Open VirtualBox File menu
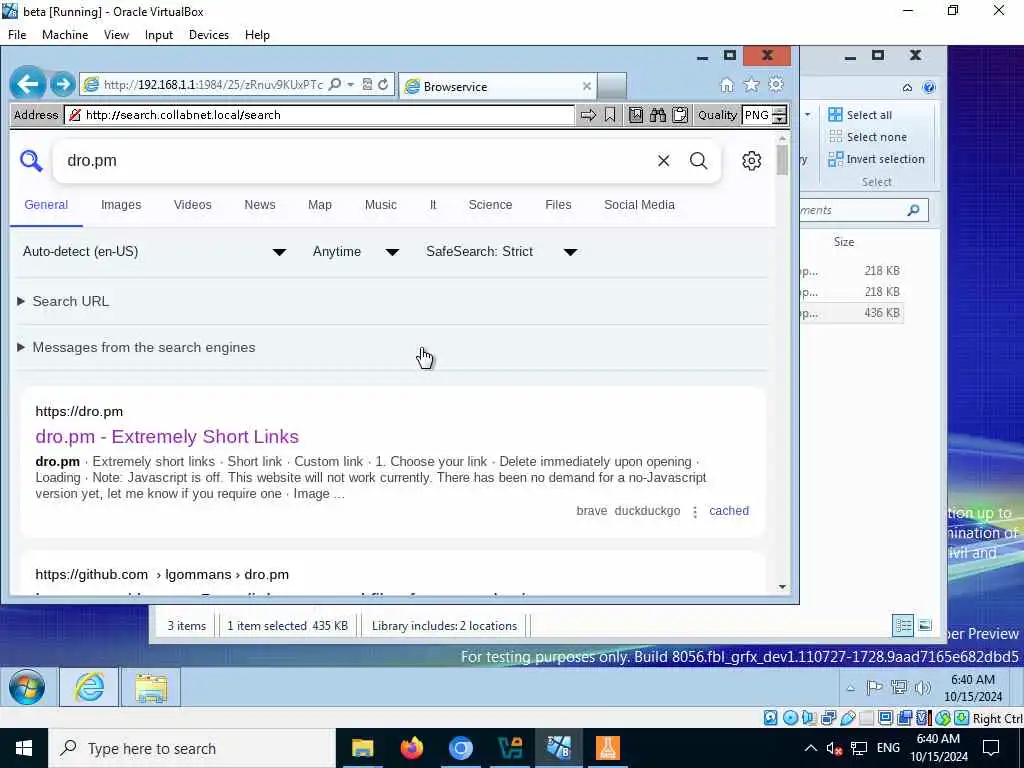Image resolution: width=1024 pixels, height=768 pixels. click(x=18, y=35)
